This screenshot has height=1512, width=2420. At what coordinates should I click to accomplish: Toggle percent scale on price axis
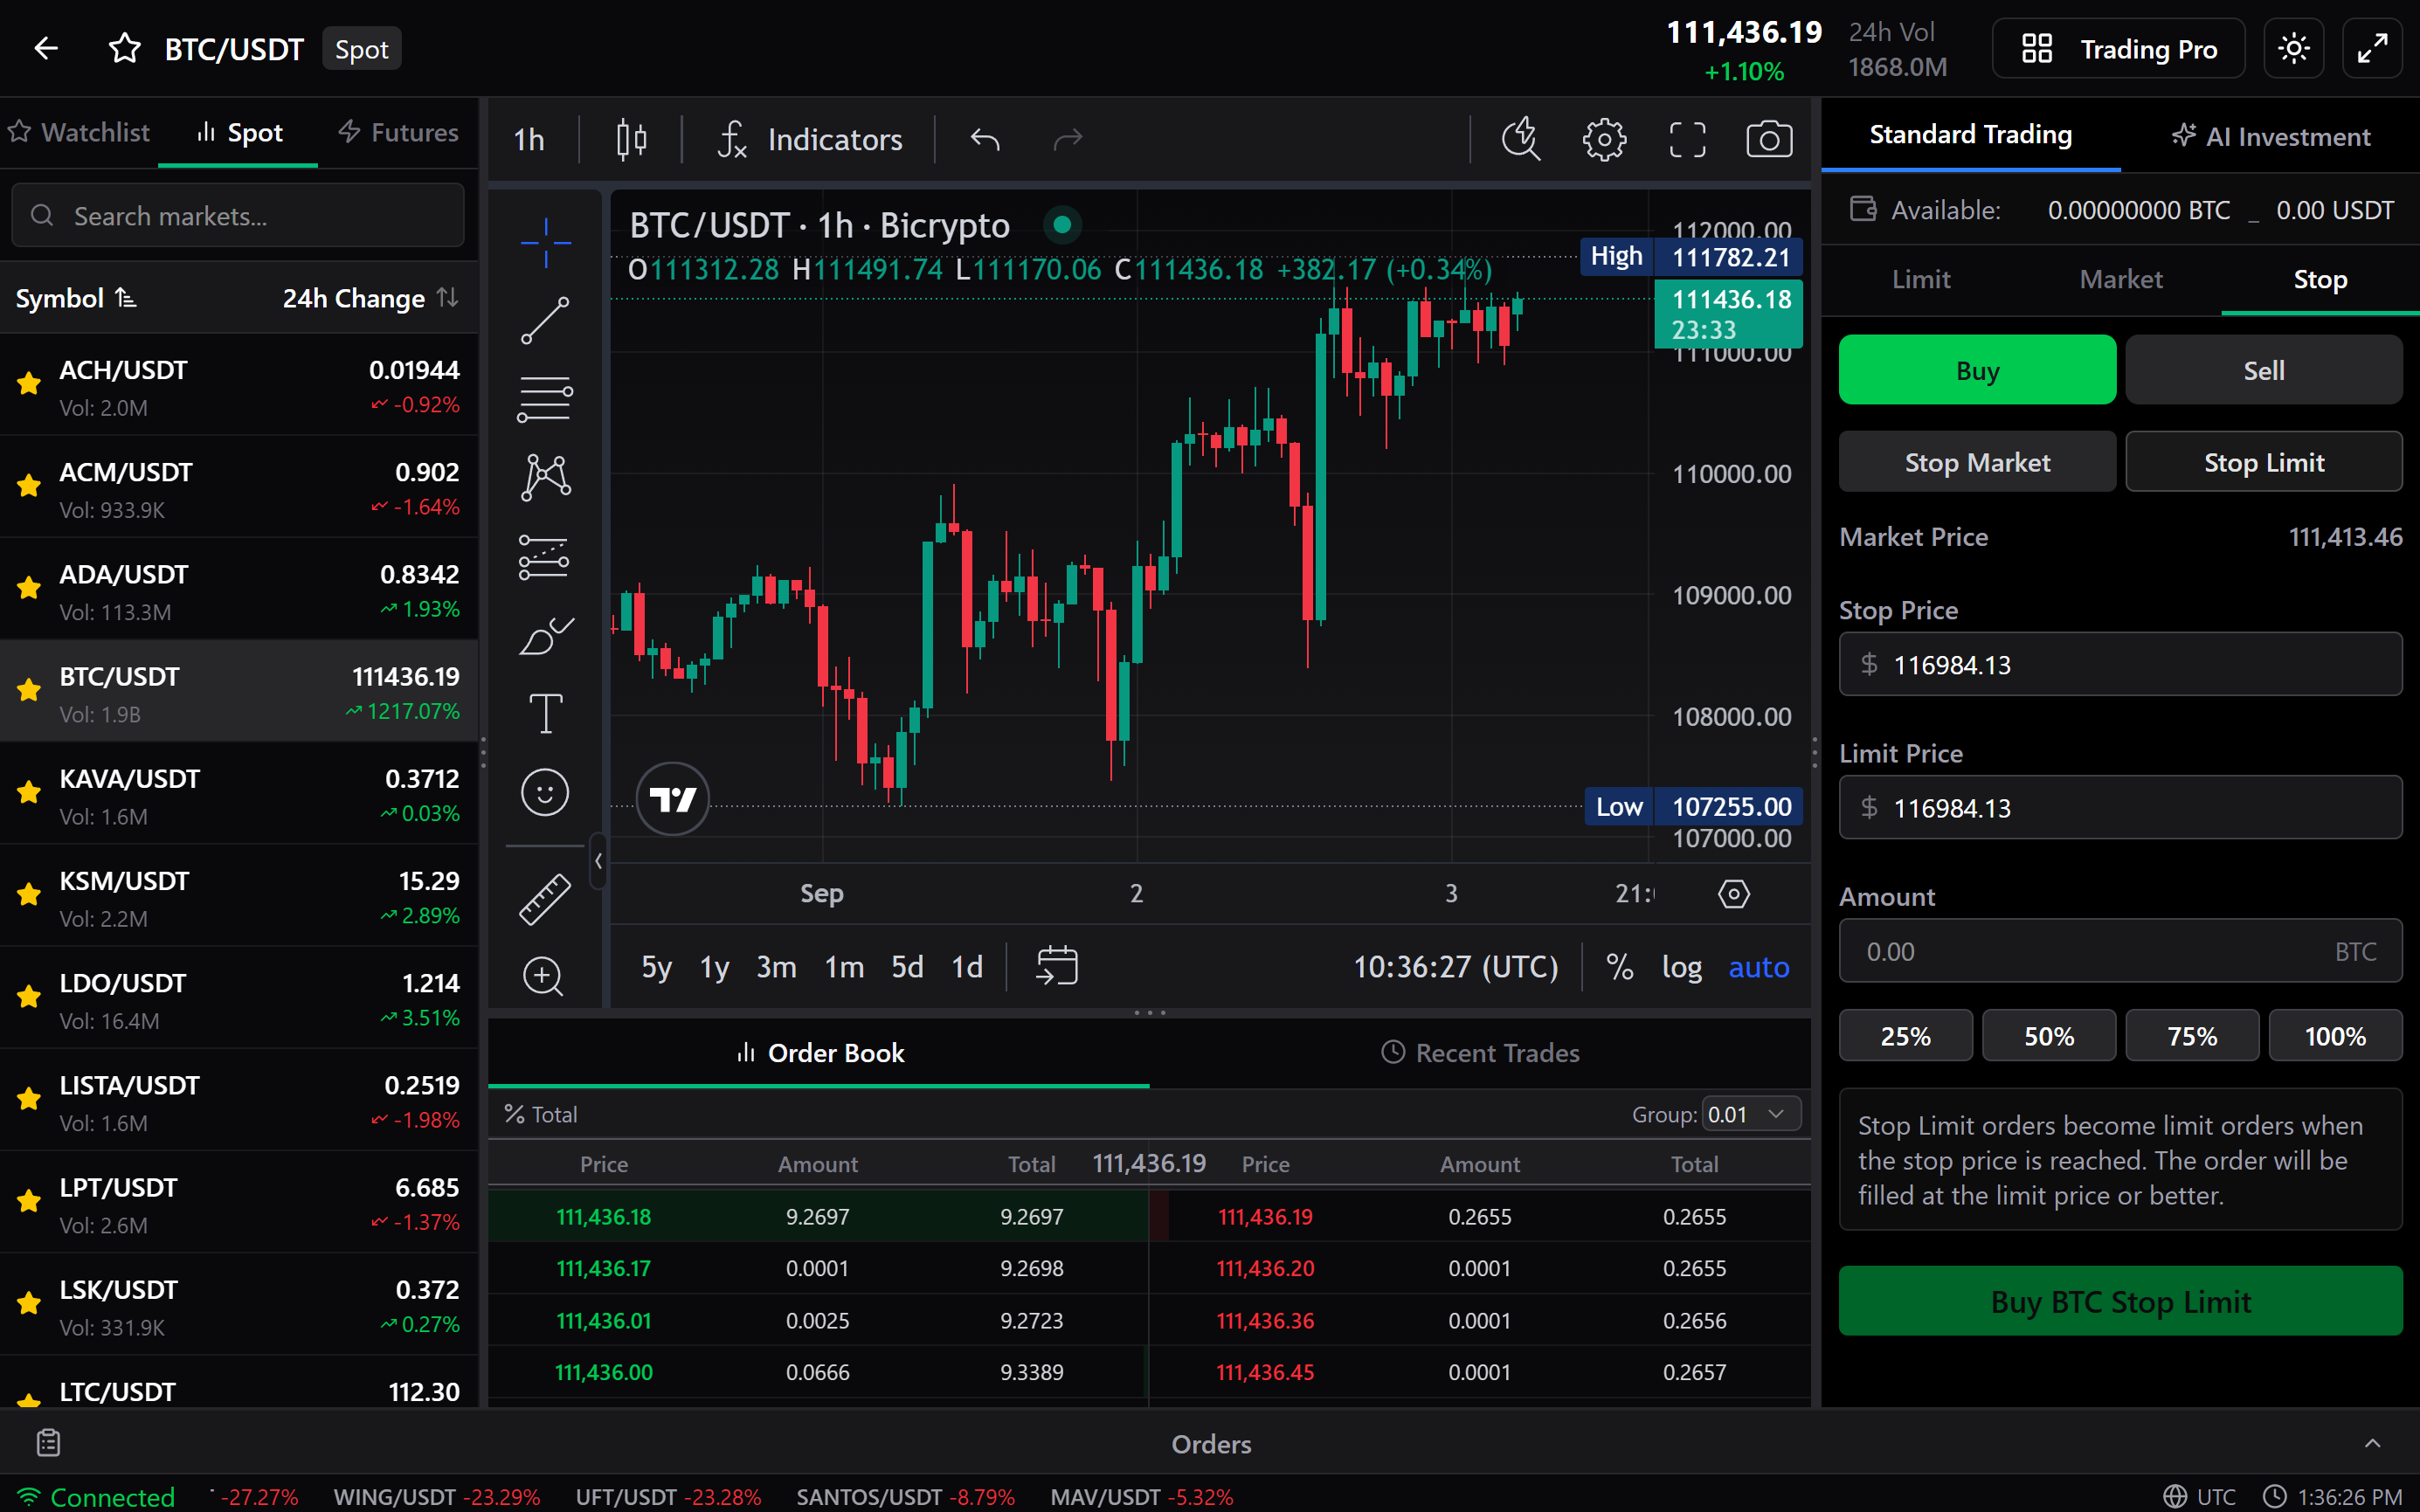pos(1620,967)
